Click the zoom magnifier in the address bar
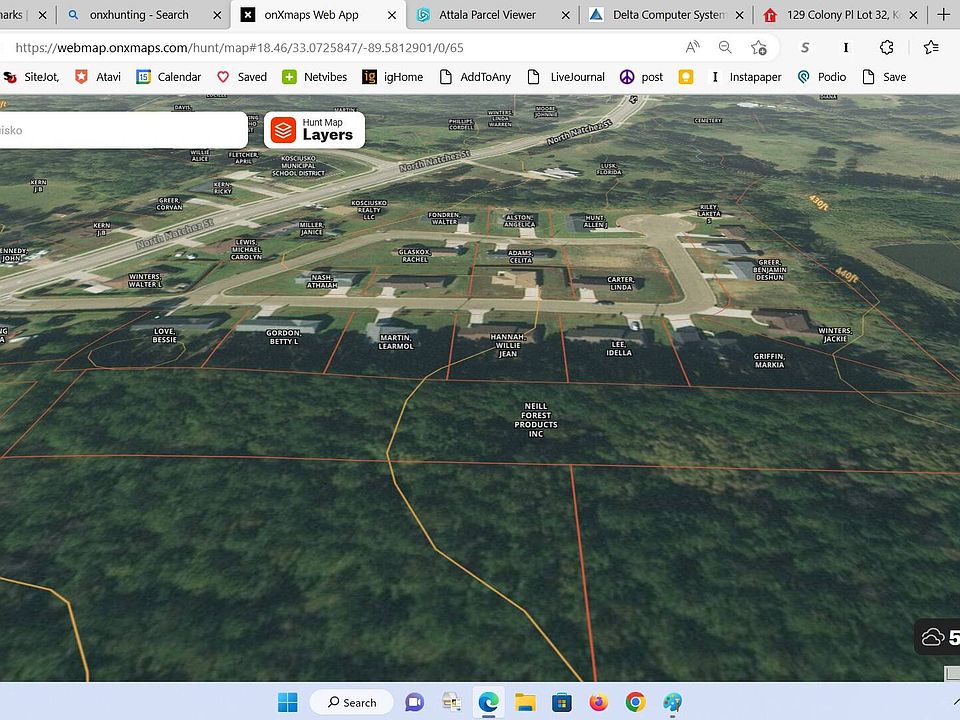 pyautogui.click(x=725, y=47)
